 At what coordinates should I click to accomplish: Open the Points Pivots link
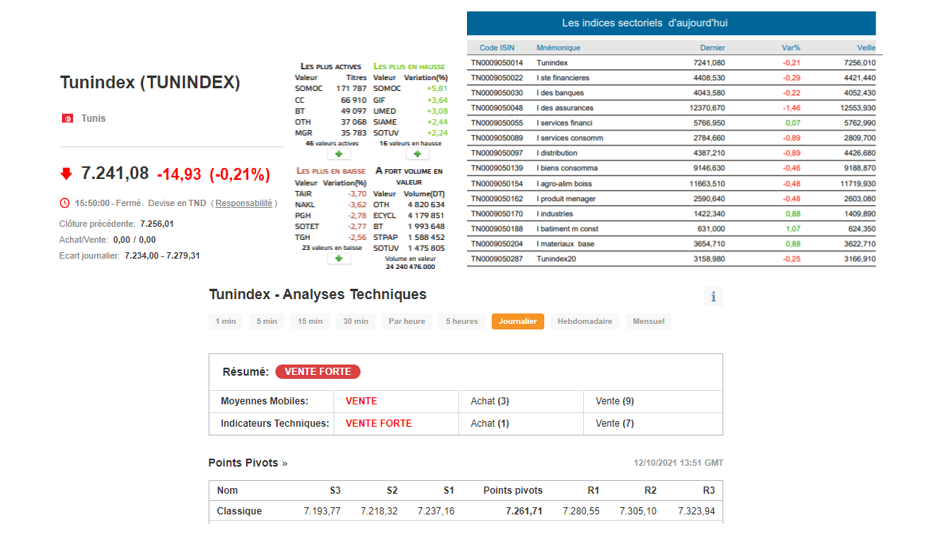(247, 463)
